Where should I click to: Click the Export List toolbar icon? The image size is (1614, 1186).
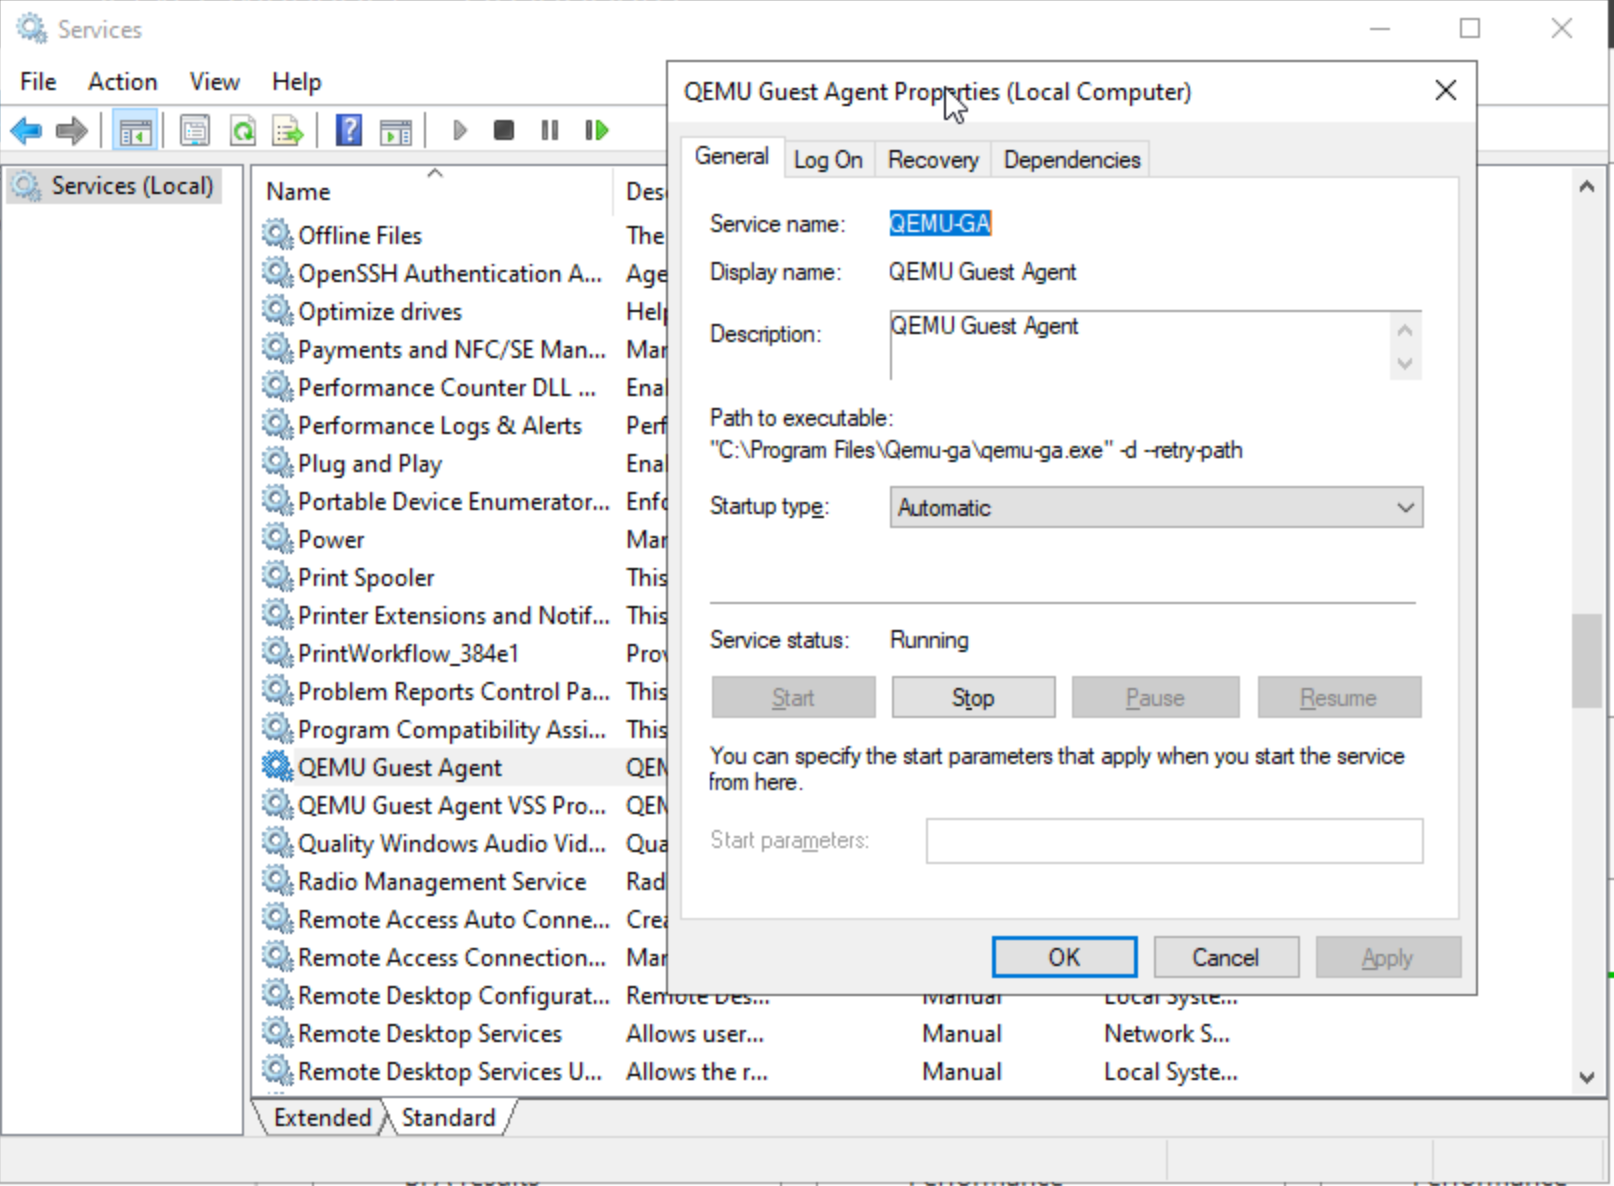pyautogui.click(x=288, y=130)
